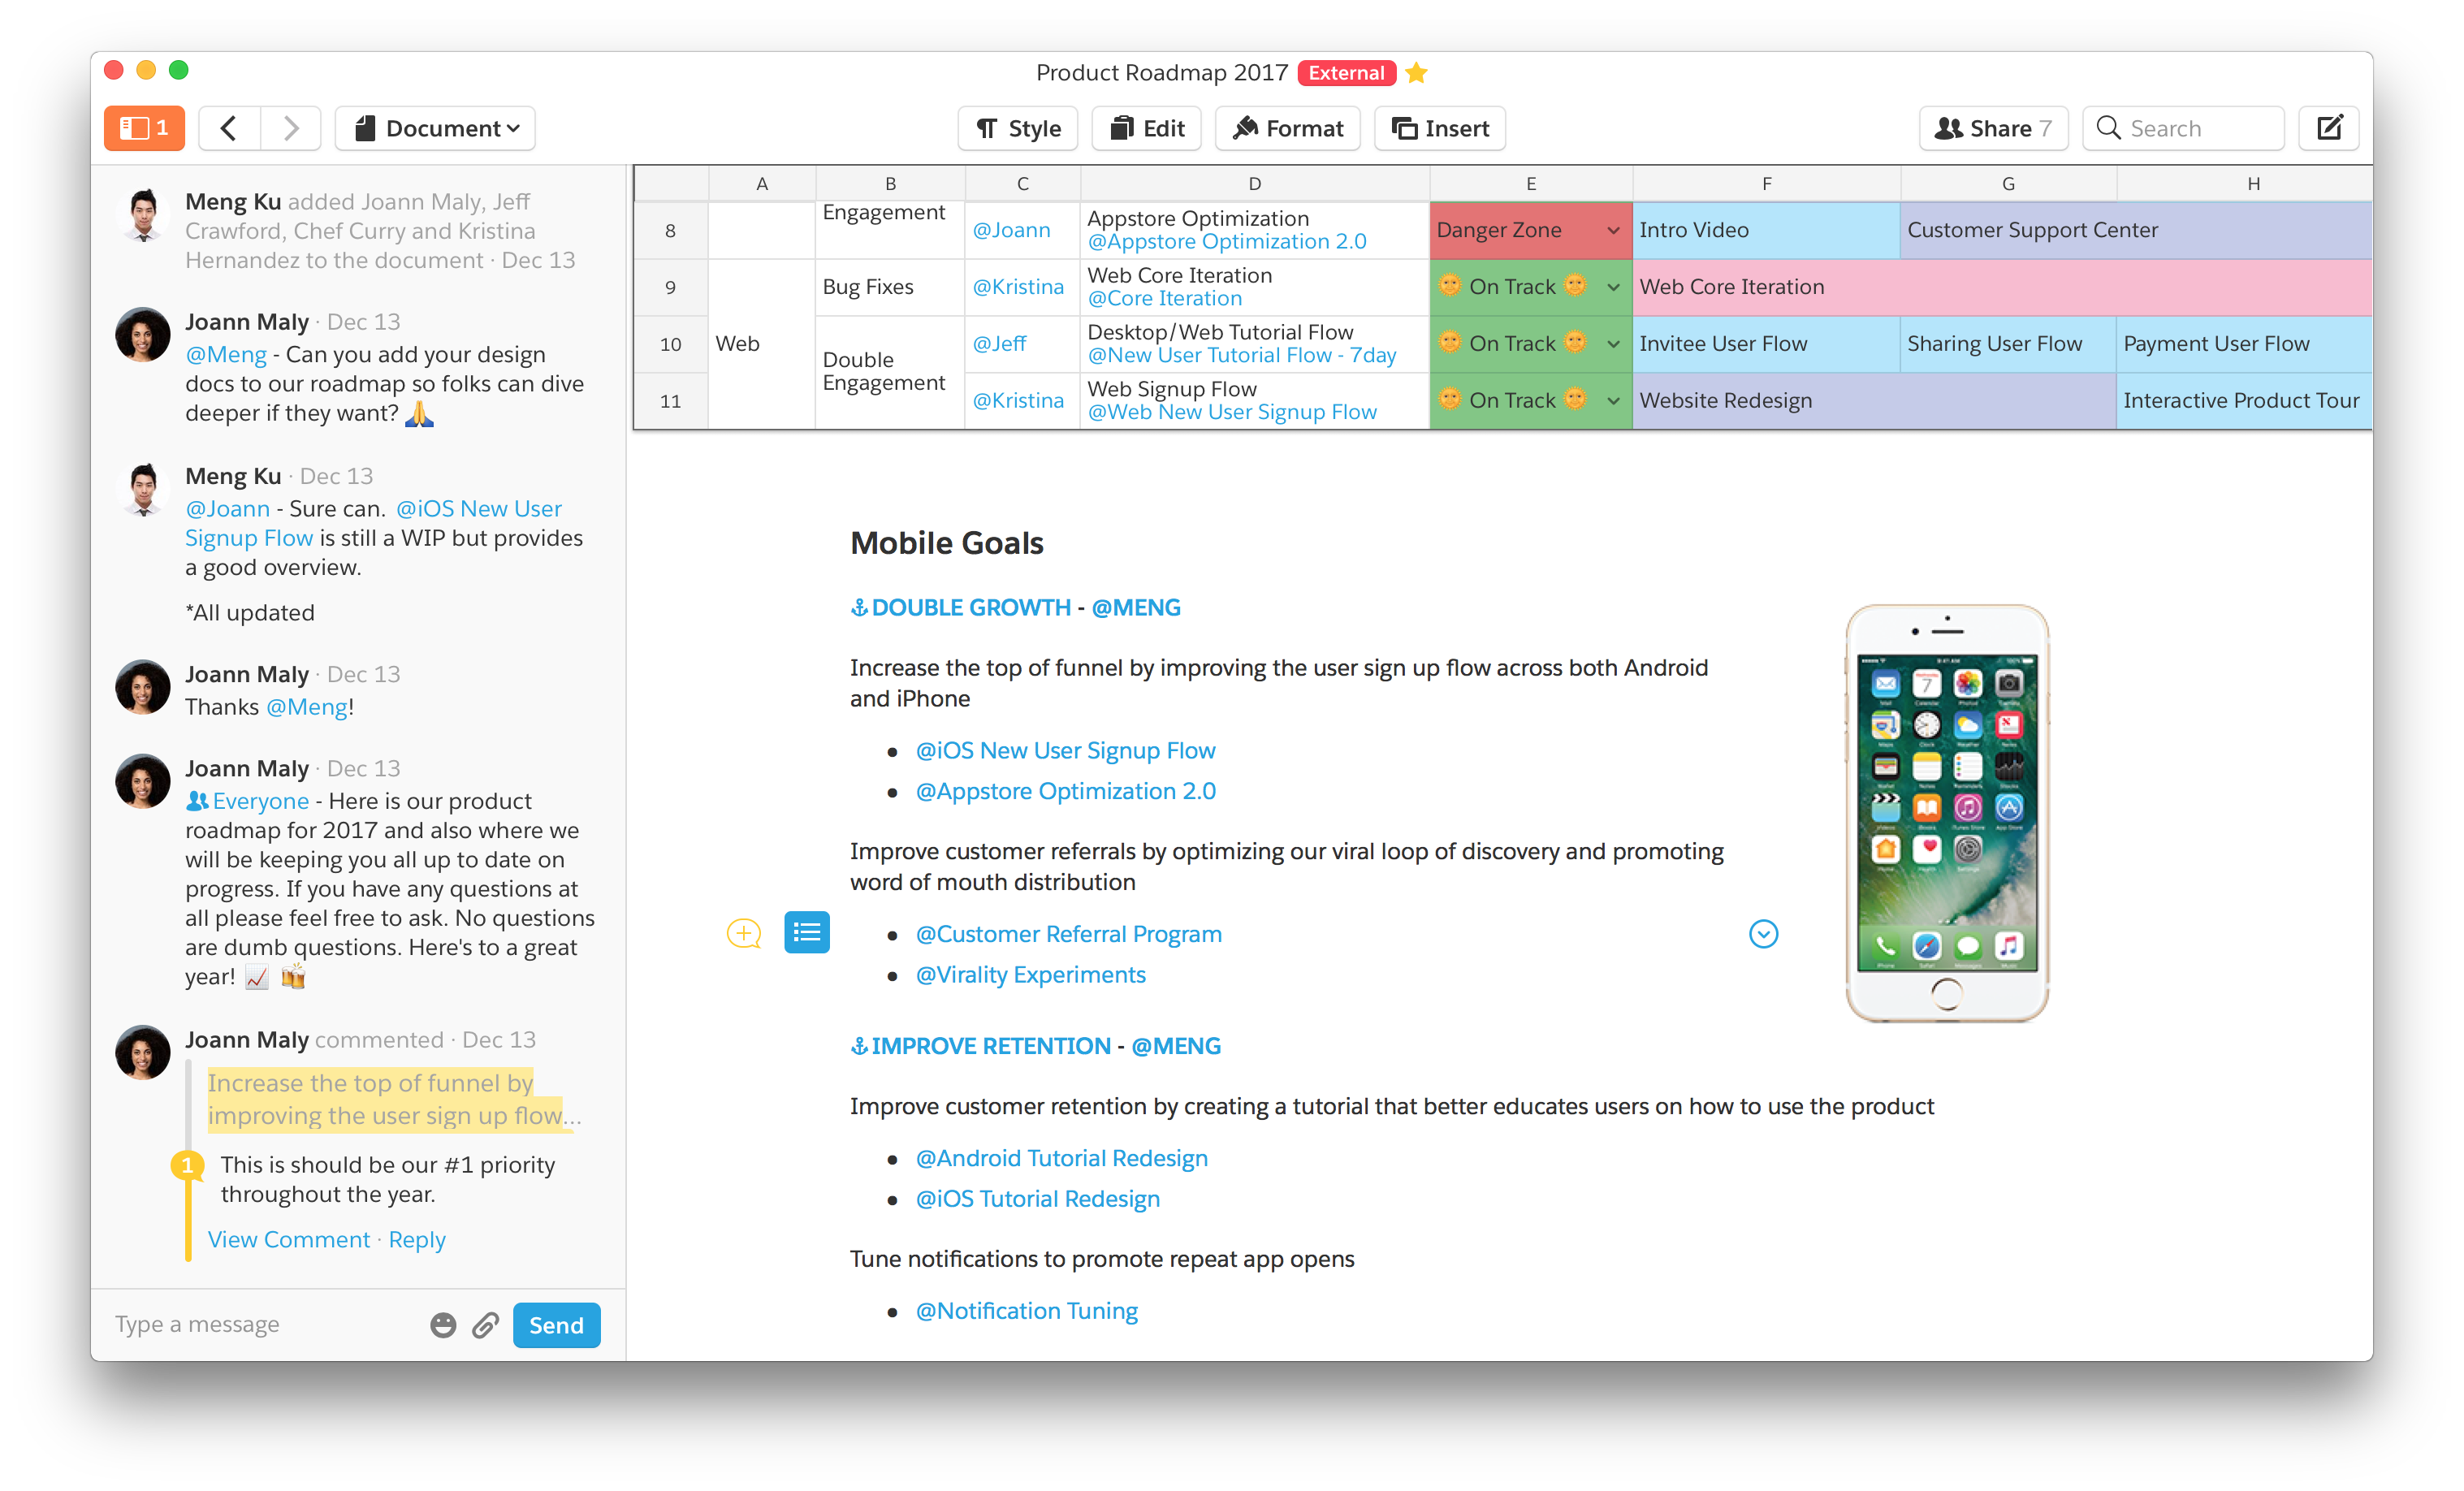Viewport: 2464px width, 1491px height.
Task: Toggle the favorite star next to title
Action: [x=1416, y=73]
